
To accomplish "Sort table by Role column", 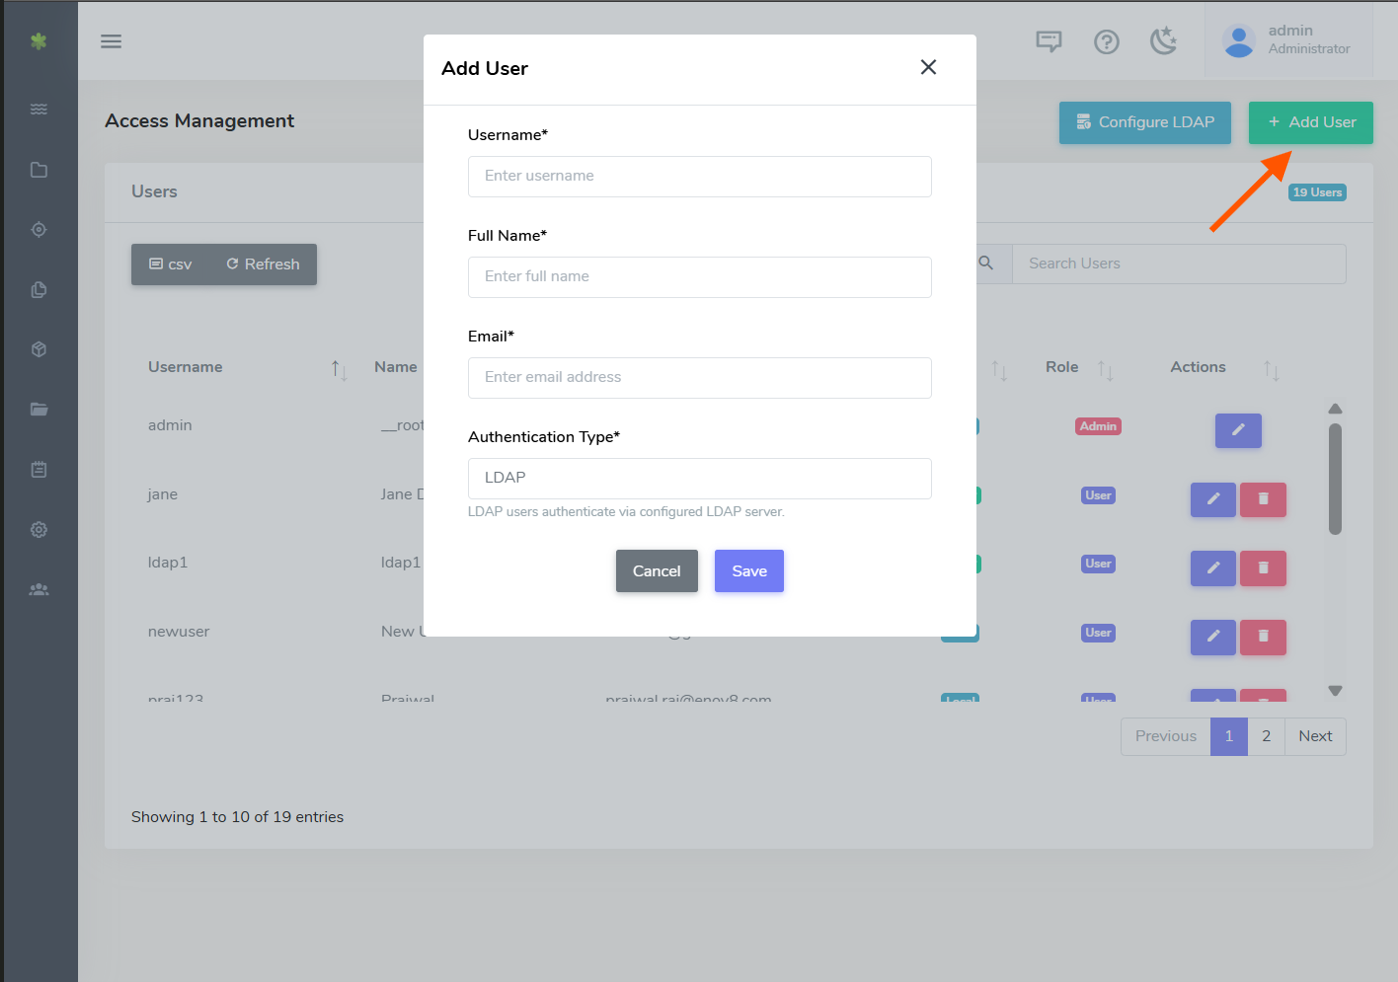I will (x=1105, y=369).
